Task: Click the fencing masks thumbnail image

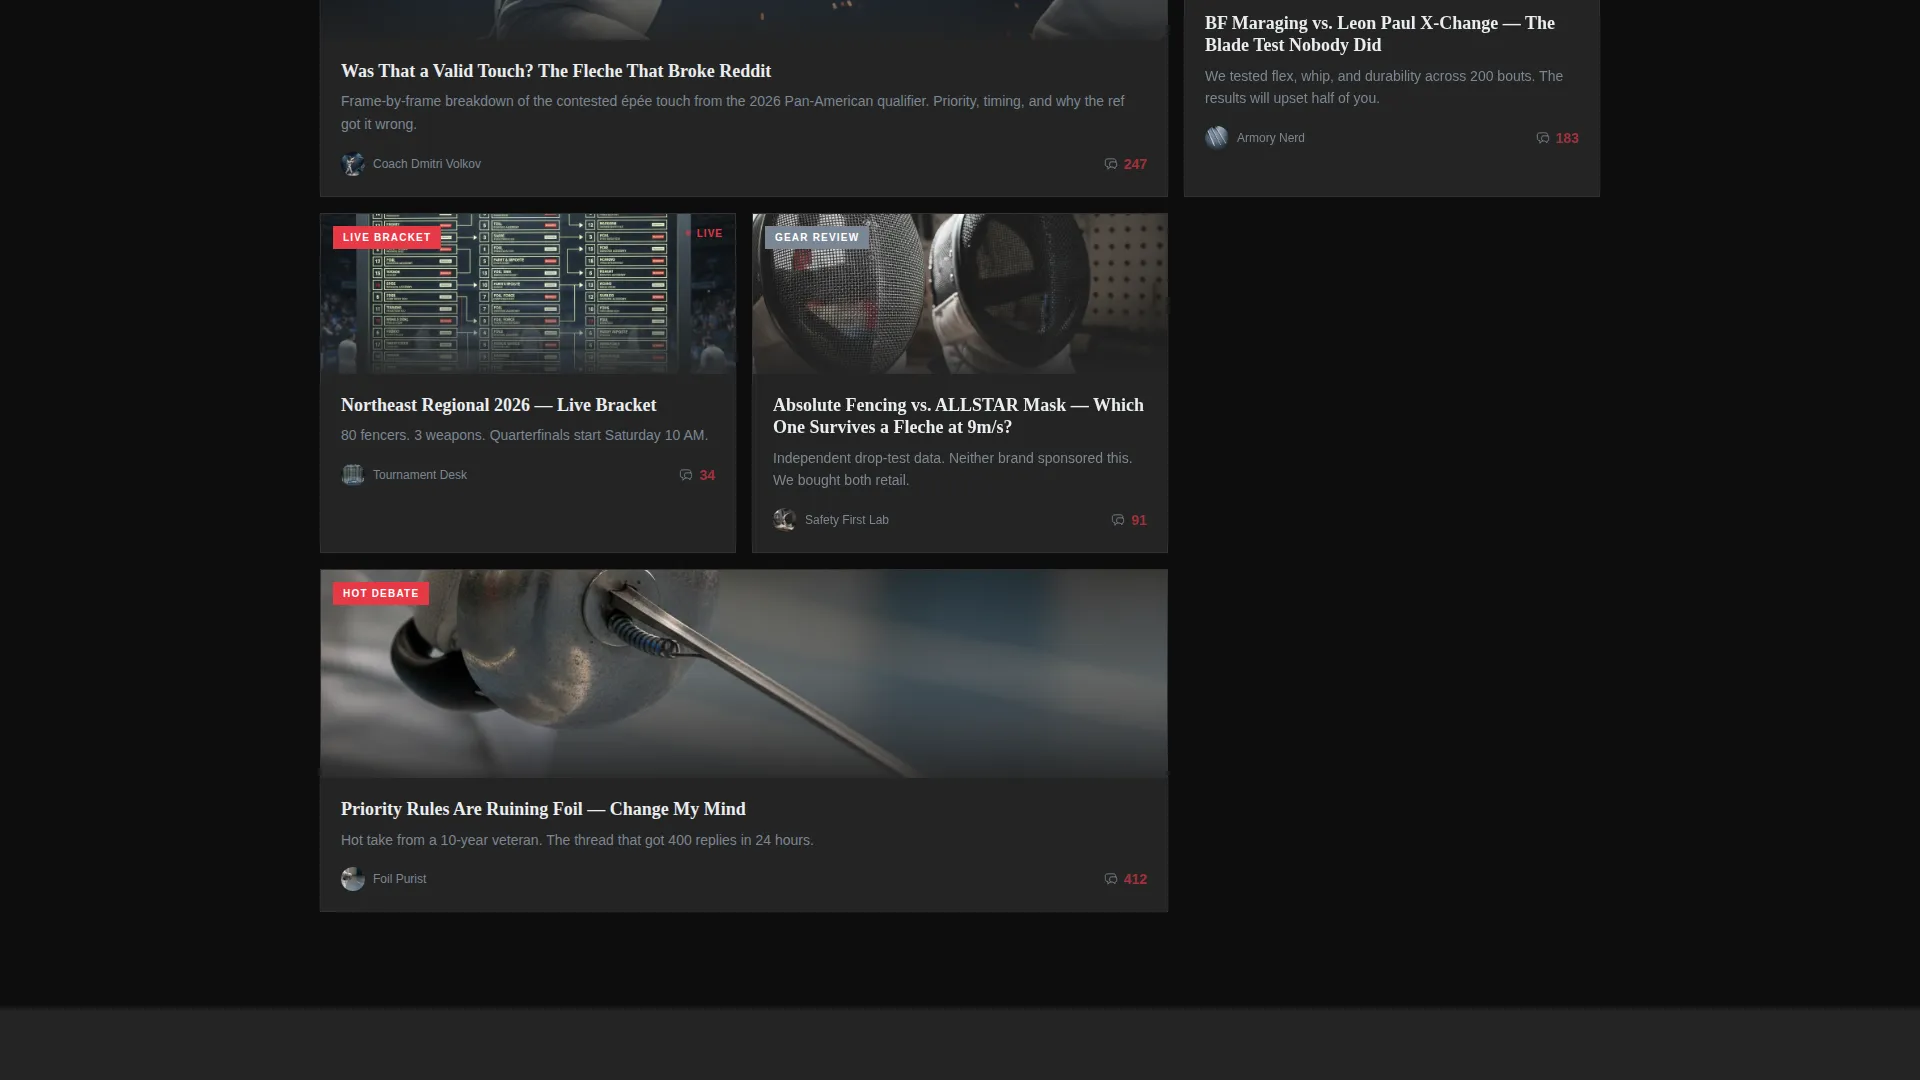Action: (x=960, y=293)
